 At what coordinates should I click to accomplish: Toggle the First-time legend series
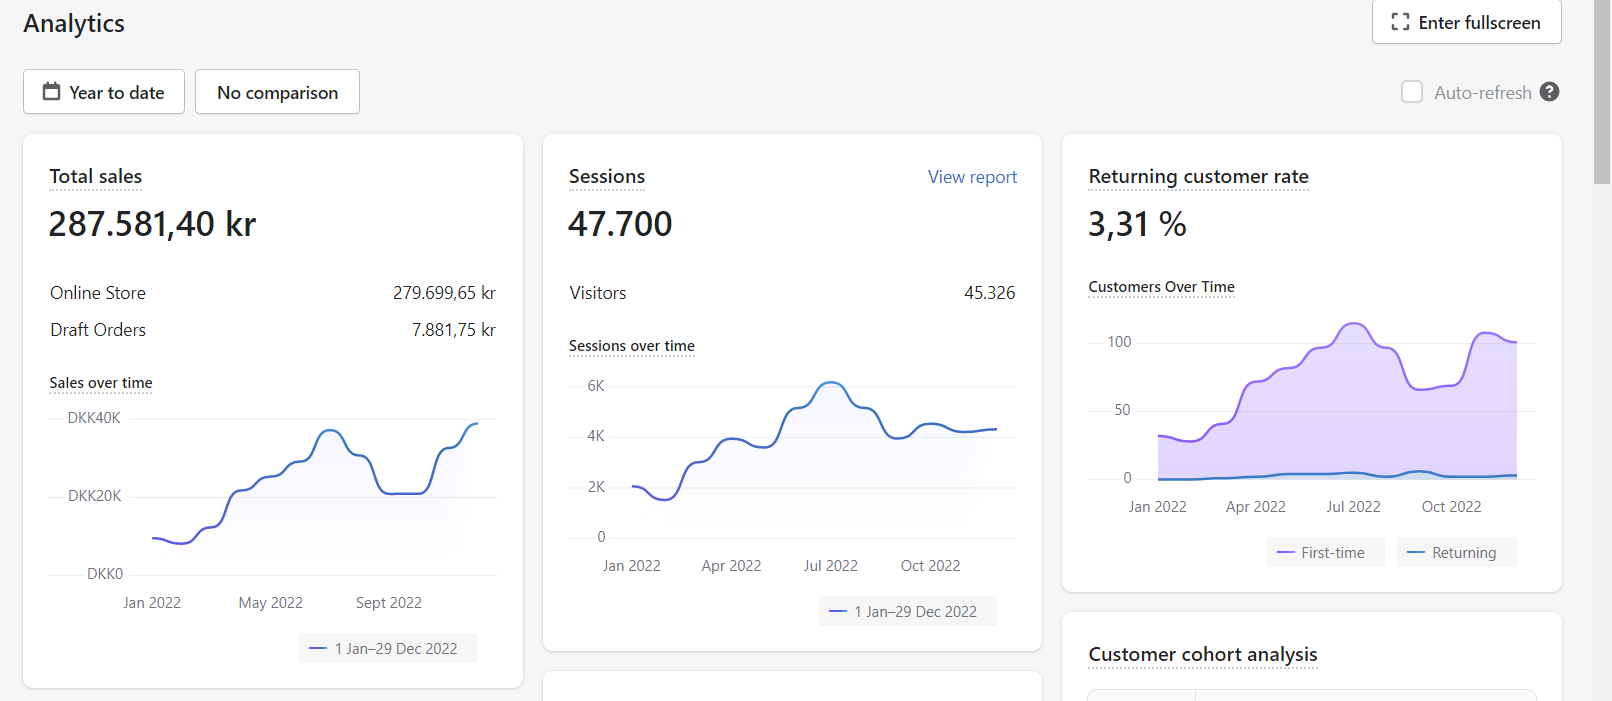pyautogui.click(x=1325, y=552)
